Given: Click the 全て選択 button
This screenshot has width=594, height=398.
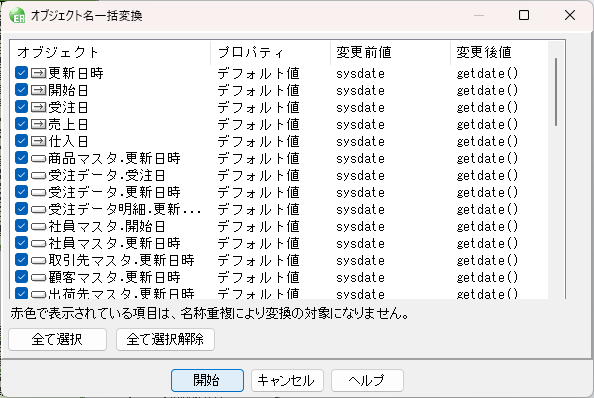Looking at the screenshot, I should [x=57, y=339].
